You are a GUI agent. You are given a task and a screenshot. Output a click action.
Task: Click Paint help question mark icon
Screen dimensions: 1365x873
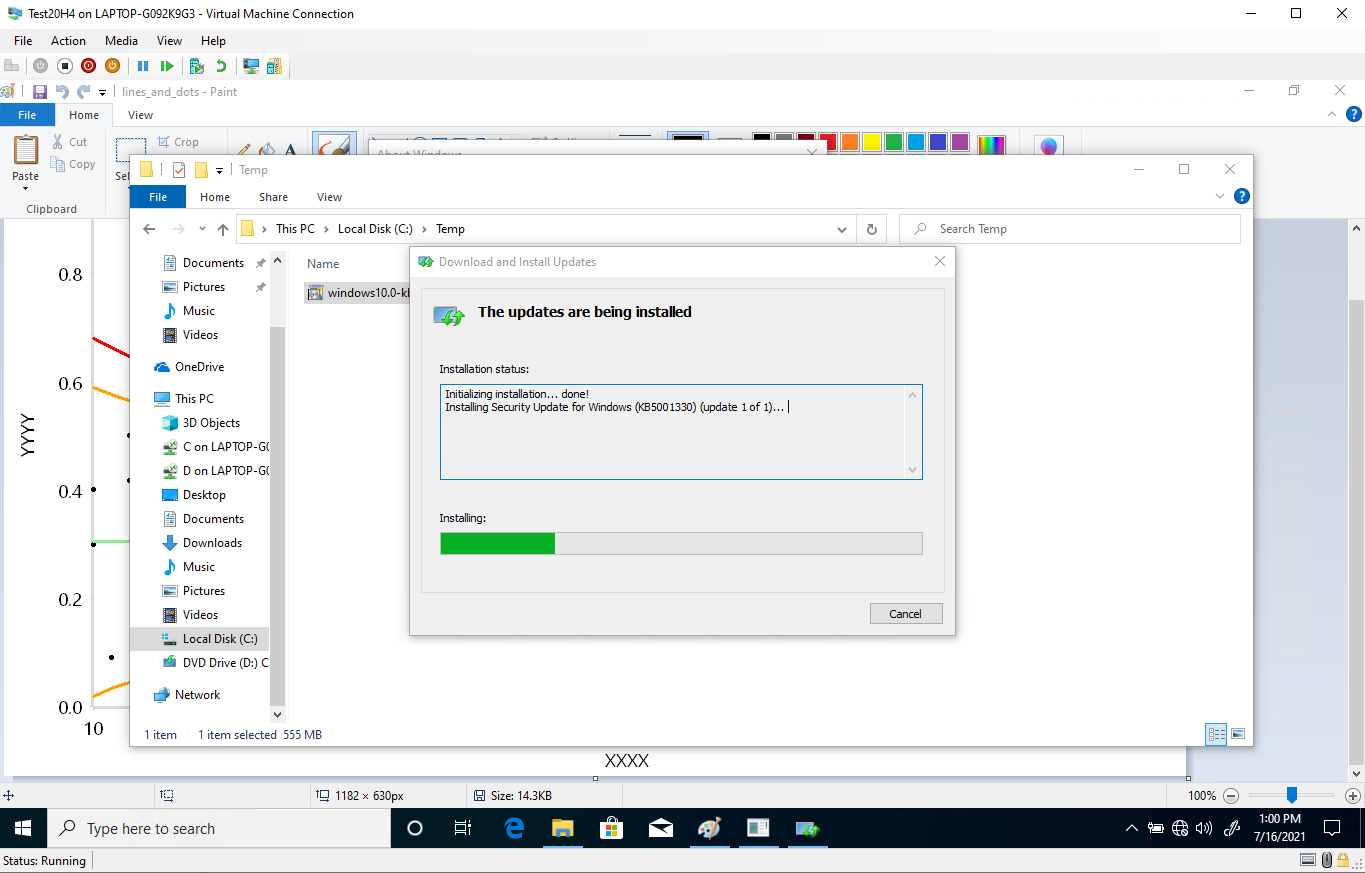[1354, 115]
